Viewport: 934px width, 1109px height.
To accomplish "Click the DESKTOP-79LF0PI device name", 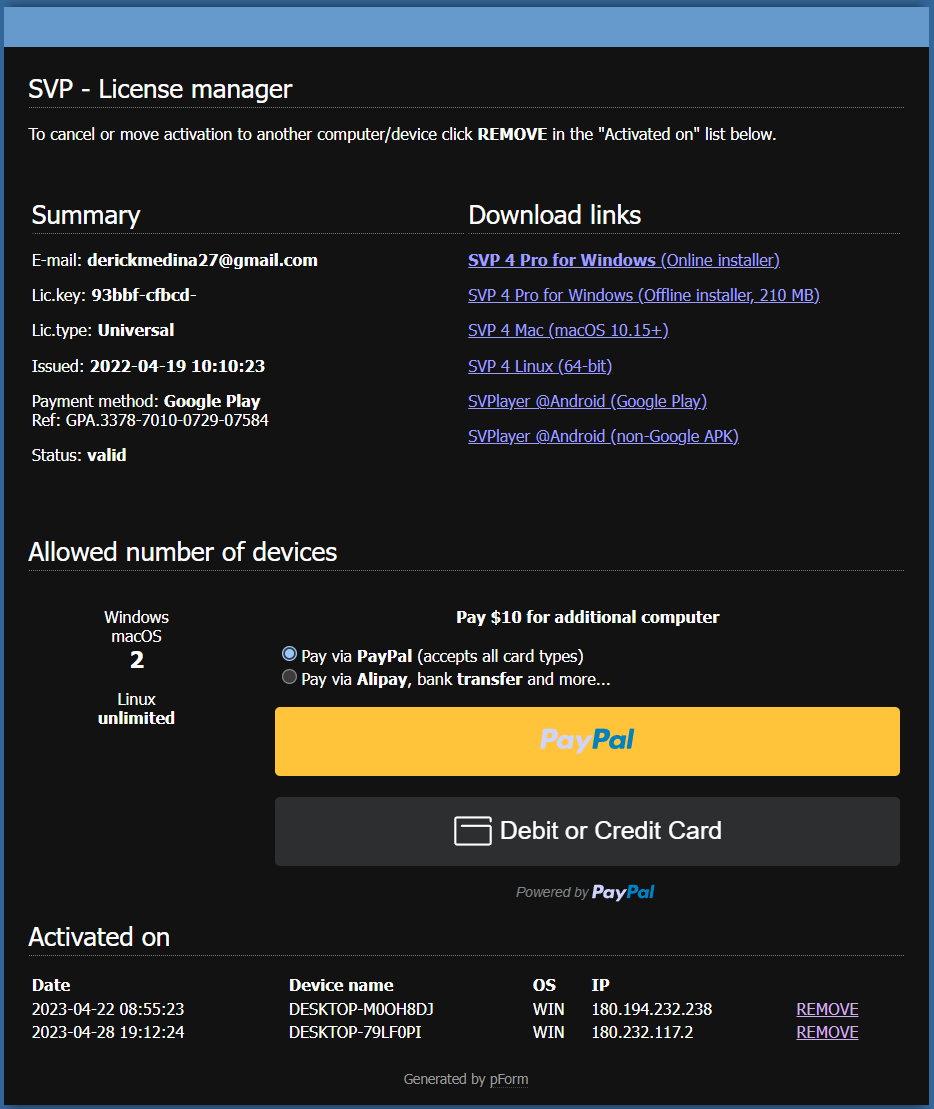I will pyautogui.click(x=361, y=1032).
